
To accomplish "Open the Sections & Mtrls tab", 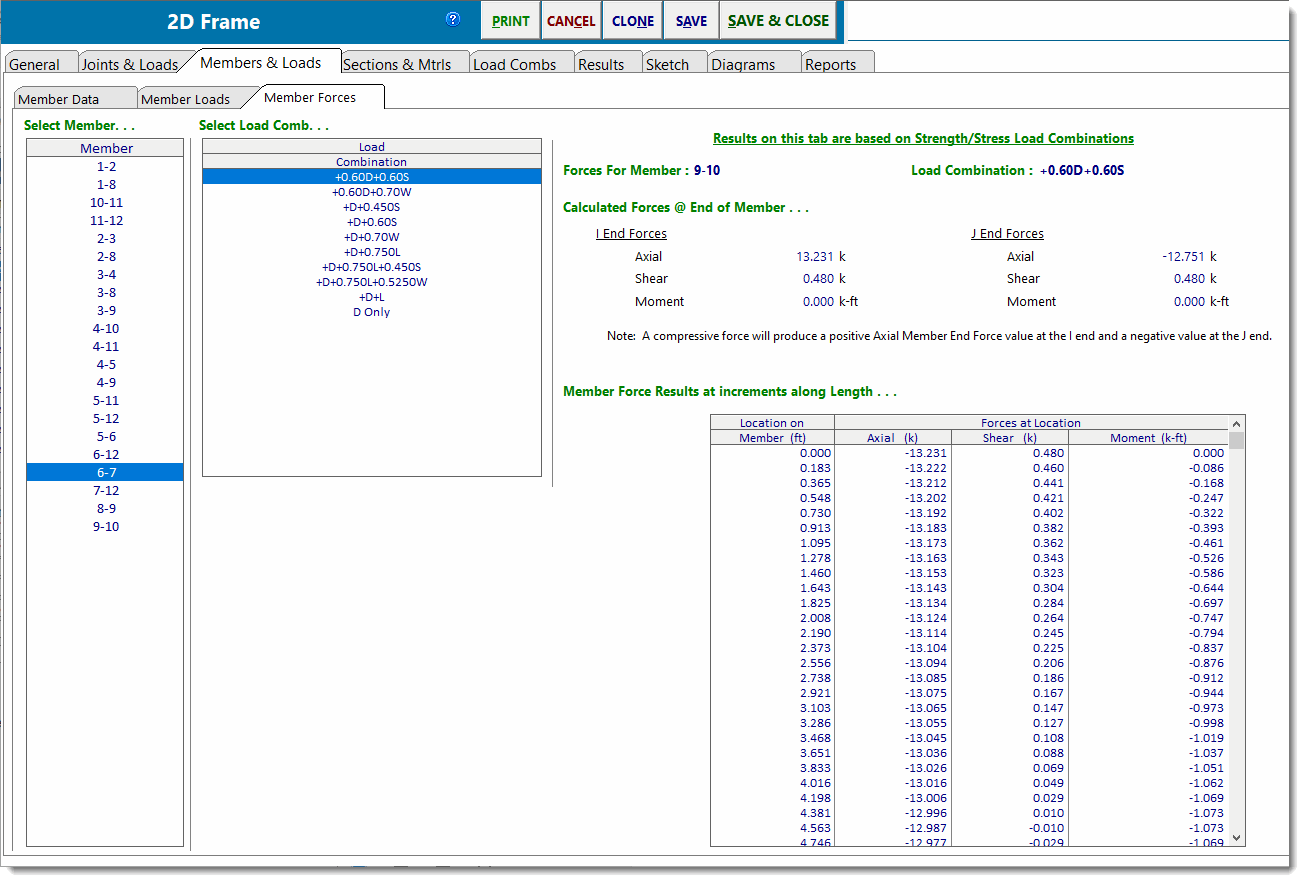I will (397, 64).
